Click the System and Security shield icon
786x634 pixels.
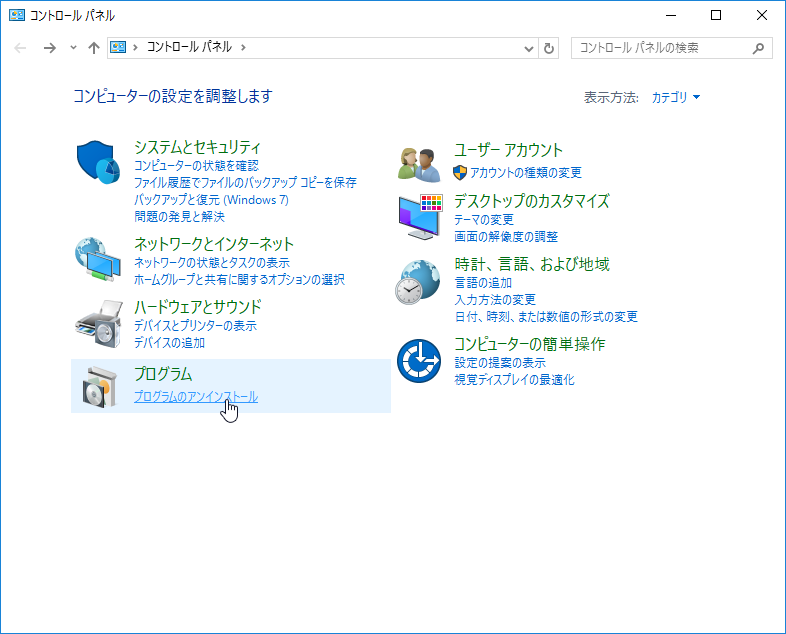coord(98,162)
